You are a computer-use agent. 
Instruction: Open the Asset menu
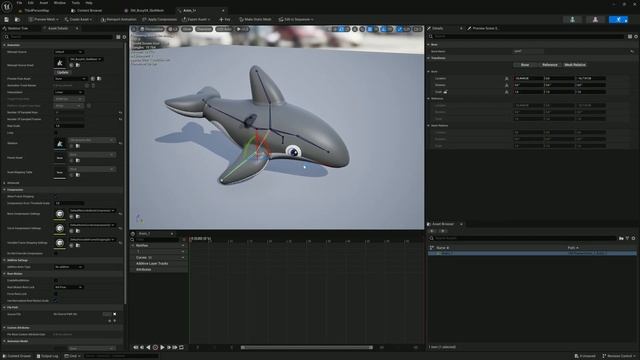(x=44, y=3)
